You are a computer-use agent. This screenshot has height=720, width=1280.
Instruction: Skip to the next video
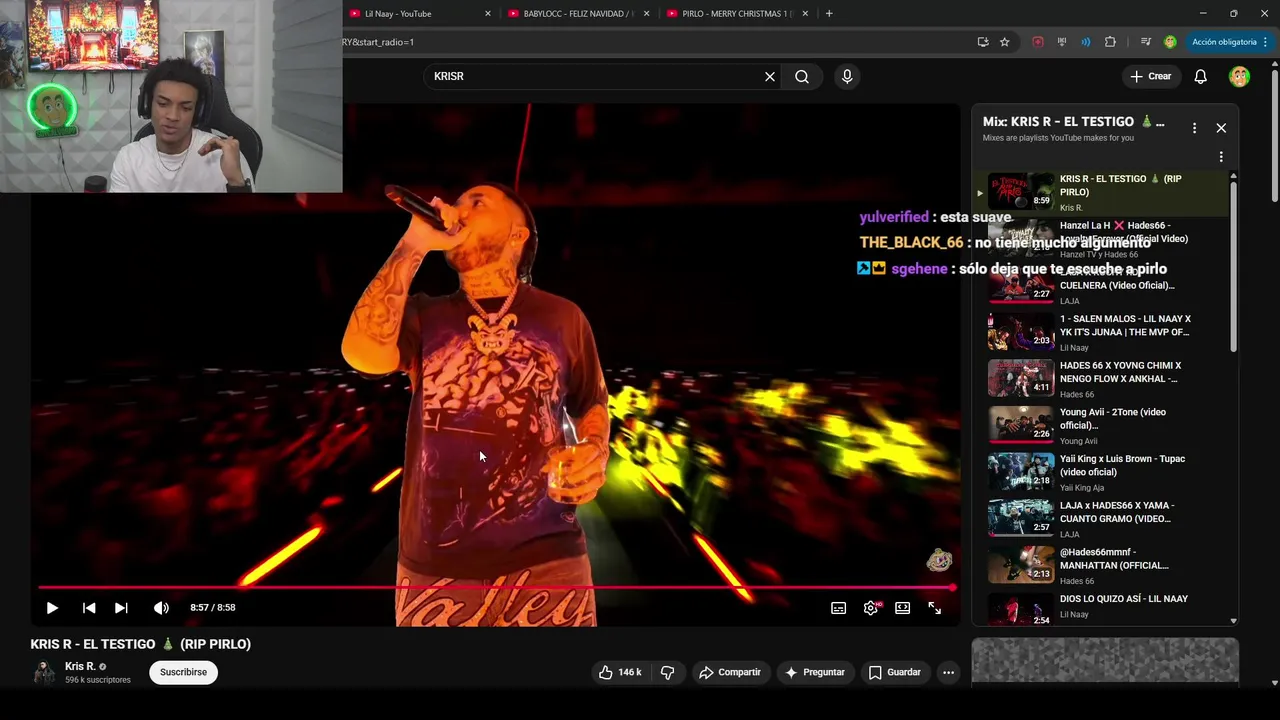121,608
